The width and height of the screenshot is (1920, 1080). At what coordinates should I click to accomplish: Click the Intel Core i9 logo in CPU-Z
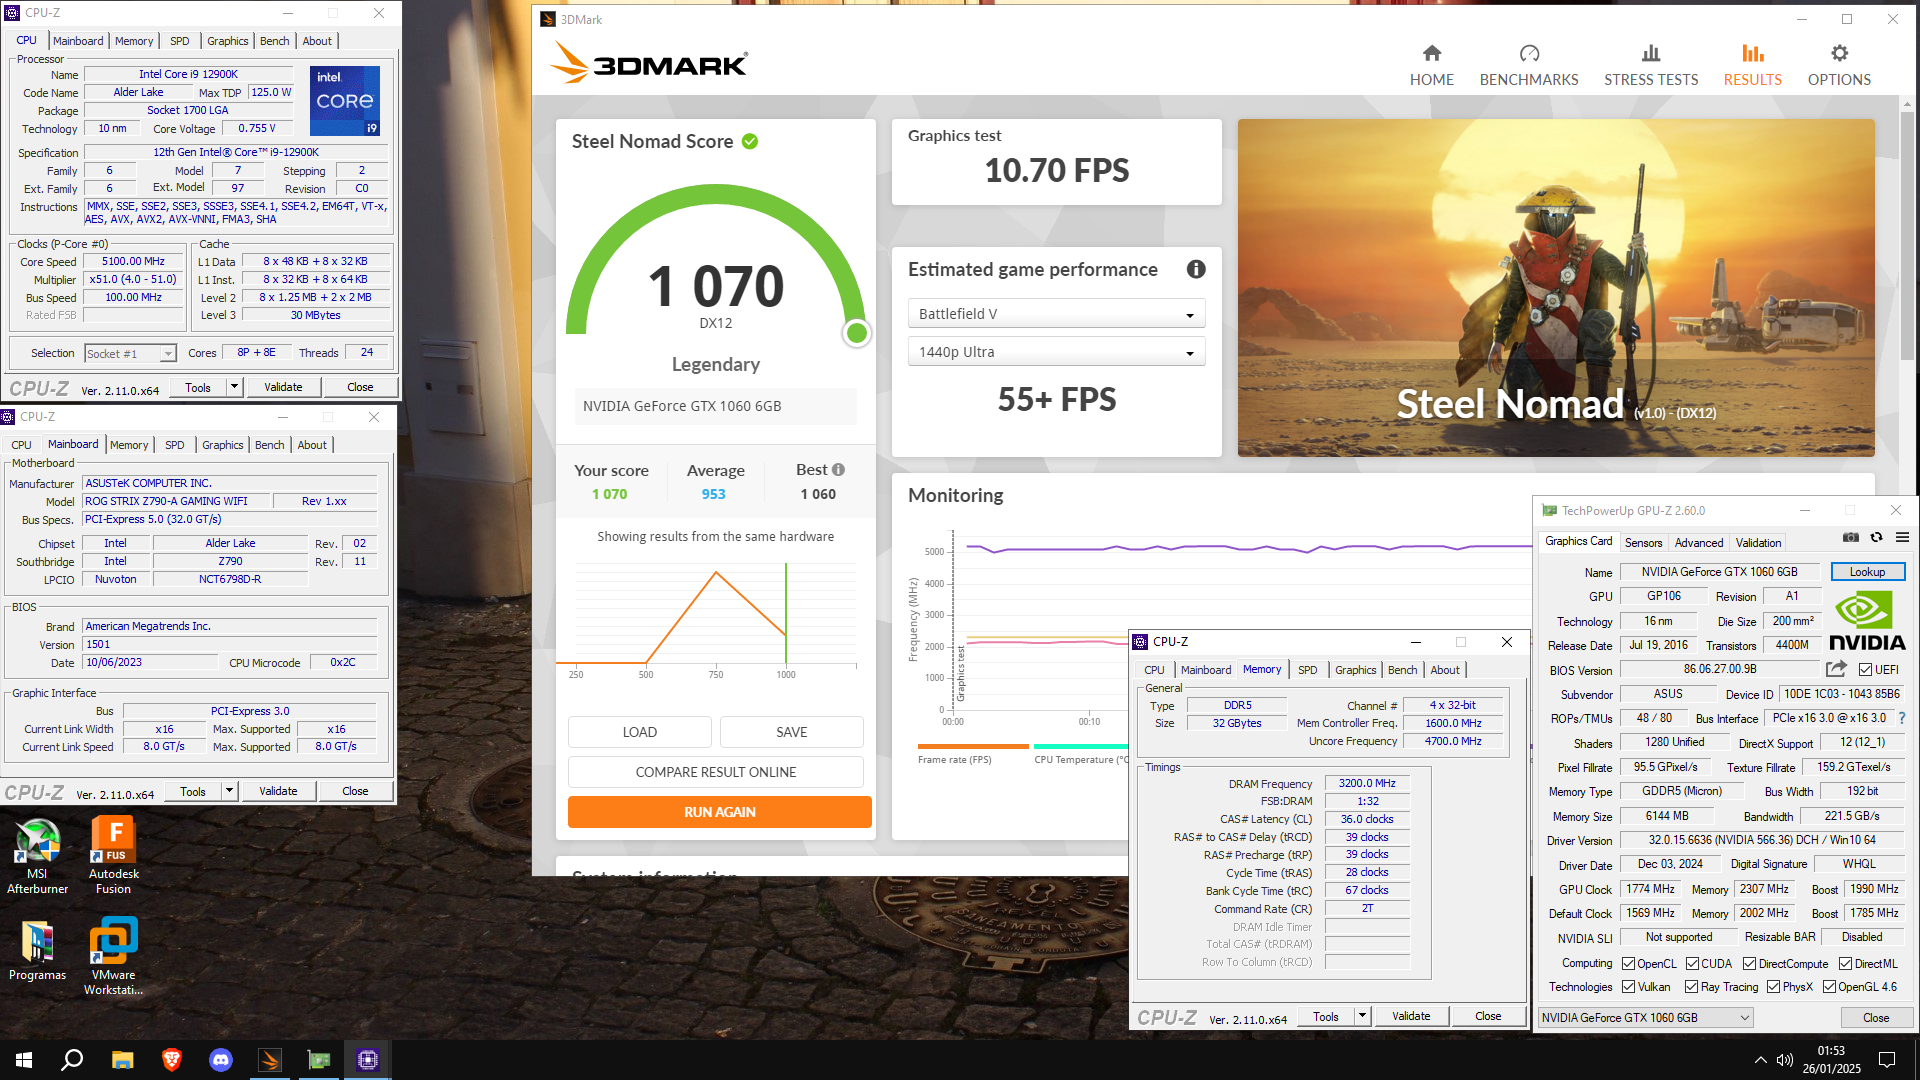(345, 100)
